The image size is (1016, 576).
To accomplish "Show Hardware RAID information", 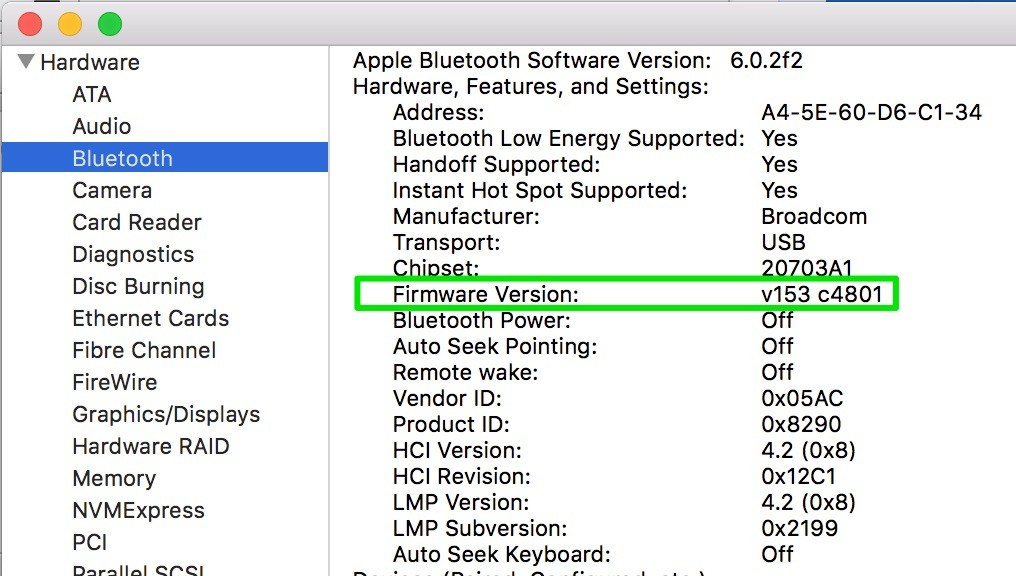I will coord(151,447).
